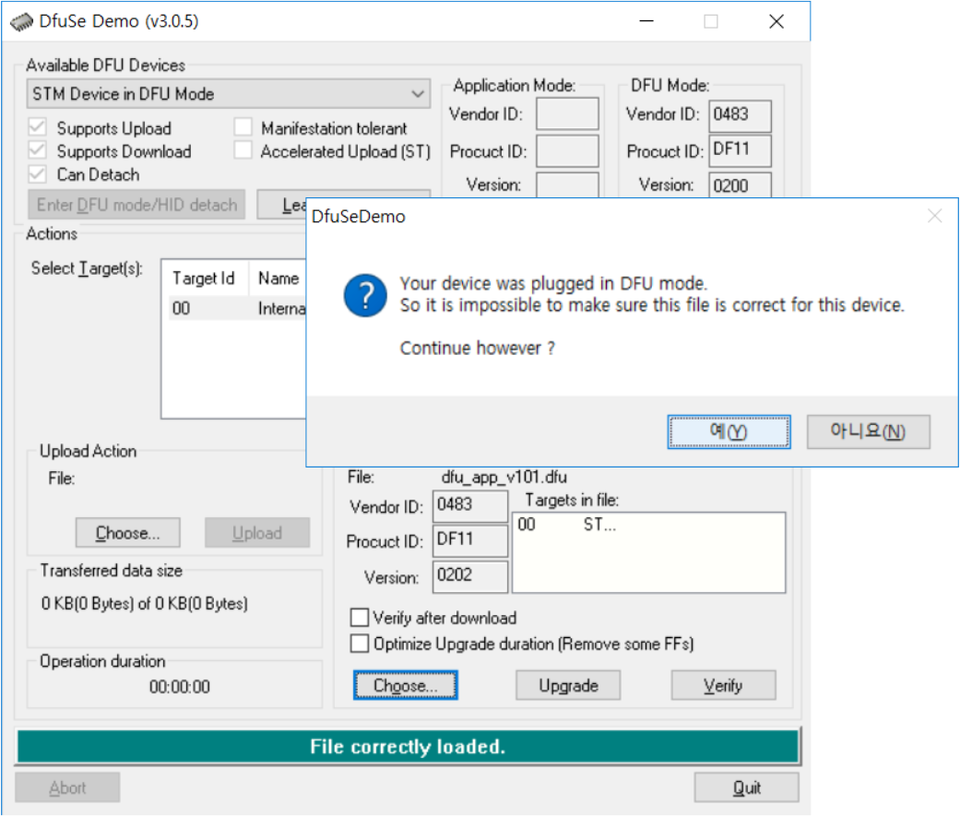Screen dimensions: 960x816
Task: Enable Accelerated Upload (ST)
Action: point(243,150)
